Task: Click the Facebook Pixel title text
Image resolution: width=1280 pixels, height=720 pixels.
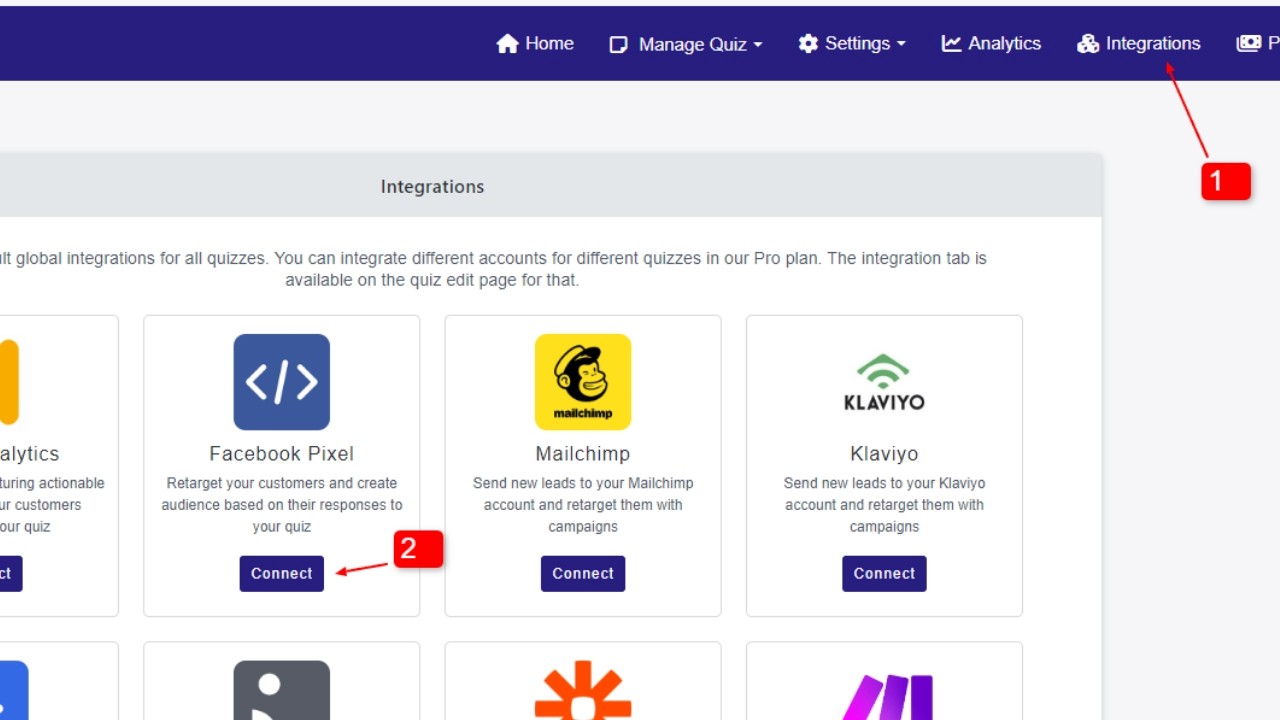Action: pos(282,453)
